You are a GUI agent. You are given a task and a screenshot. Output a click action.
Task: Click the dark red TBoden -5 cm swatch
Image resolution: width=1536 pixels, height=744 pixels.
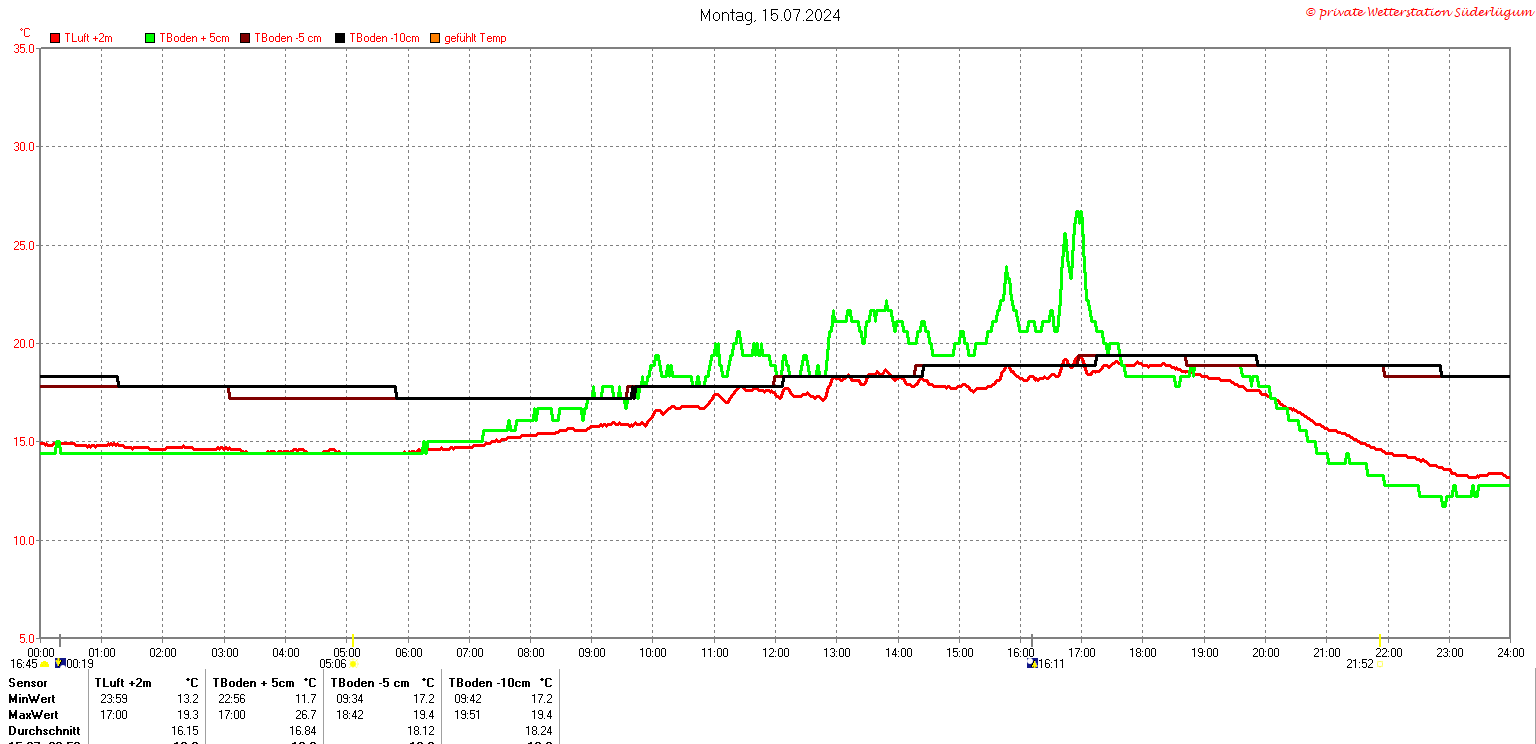(x=245, y=38)
